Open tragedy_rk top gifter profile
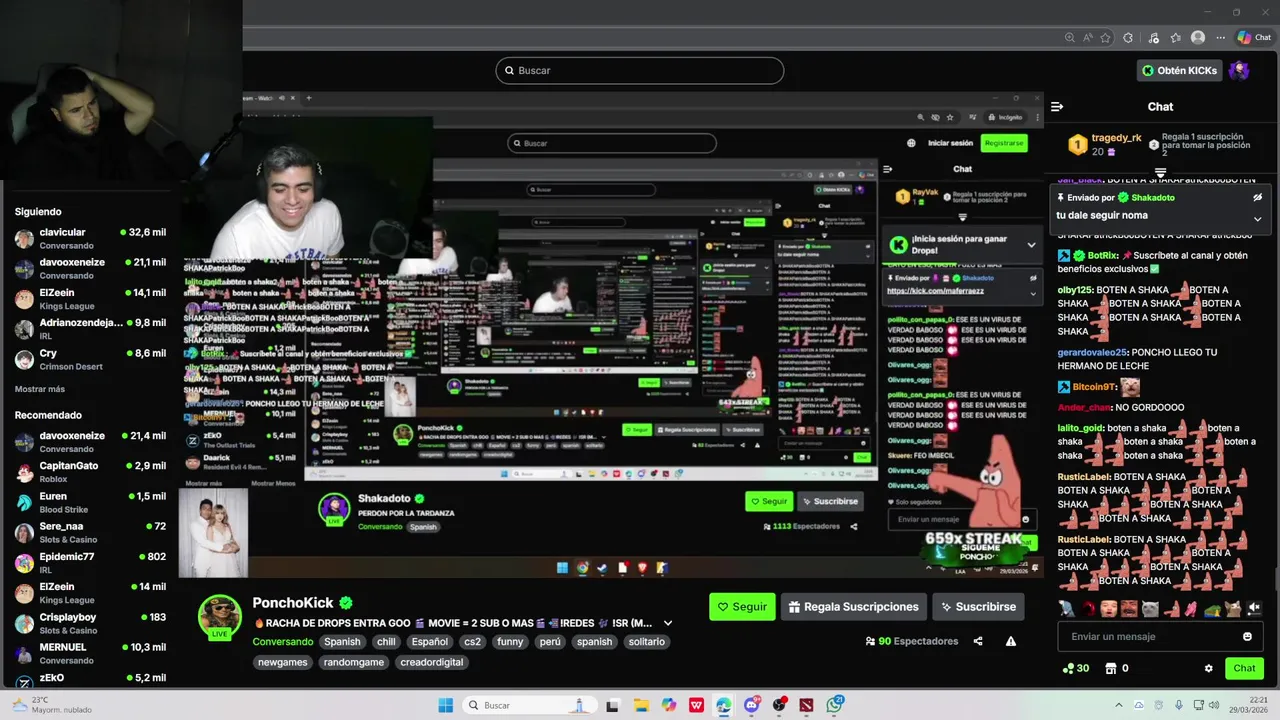The image size is (1280, 720). pos(1116,138)
